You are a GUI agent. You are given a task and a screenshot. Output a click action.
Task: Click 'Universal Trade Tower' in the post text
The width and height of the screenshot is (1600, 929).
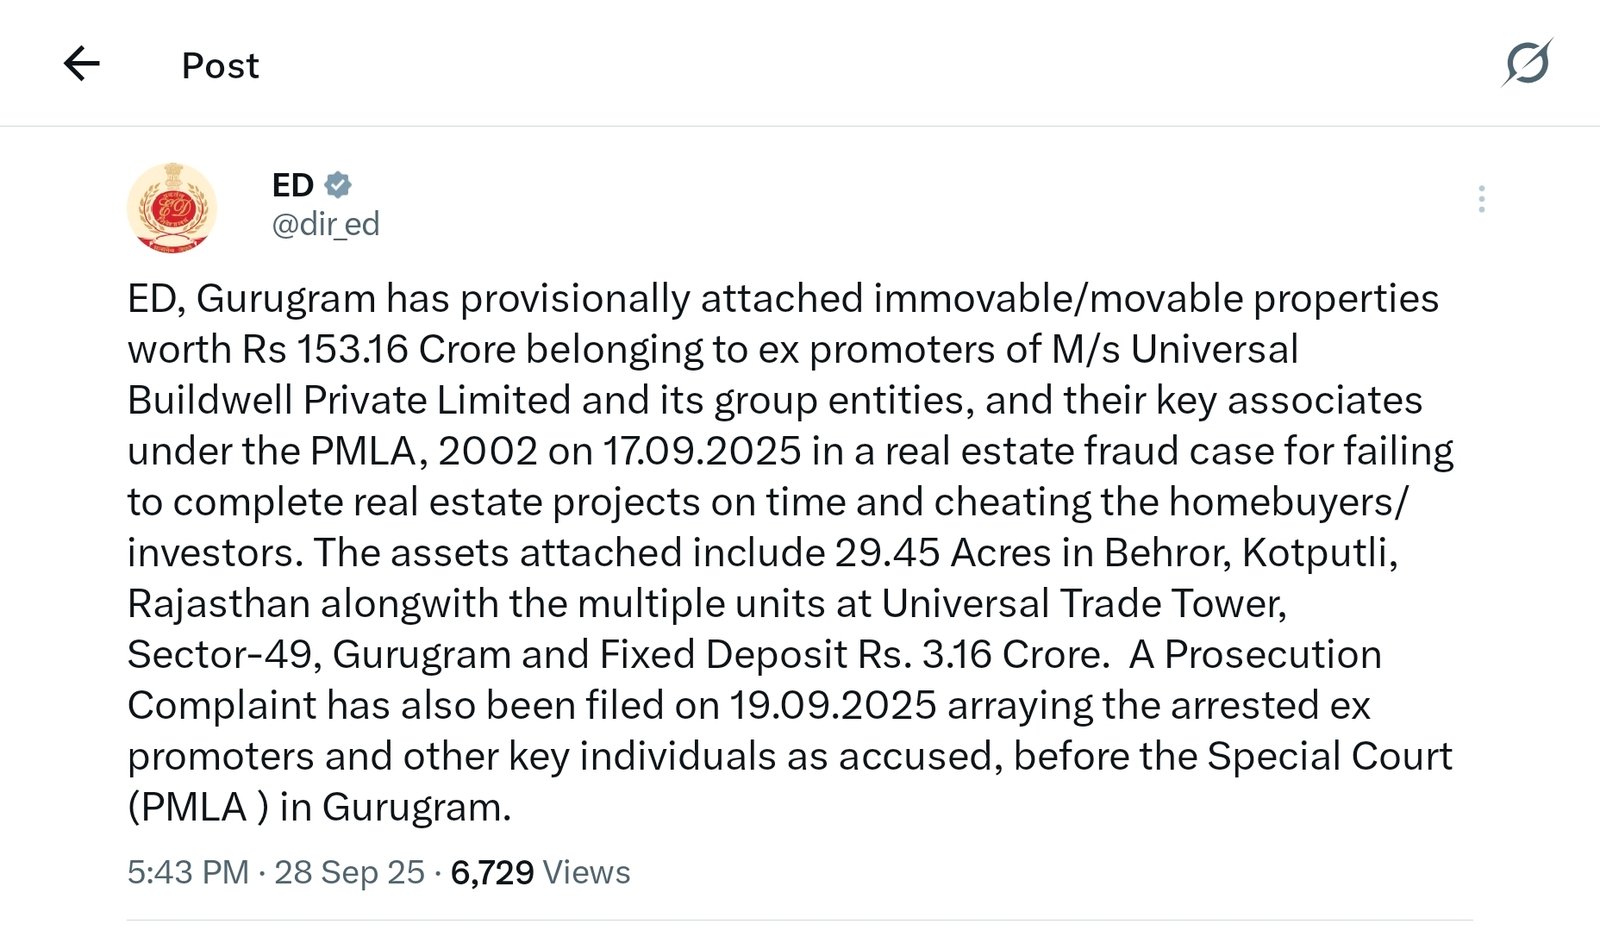tap(1083, 604)
